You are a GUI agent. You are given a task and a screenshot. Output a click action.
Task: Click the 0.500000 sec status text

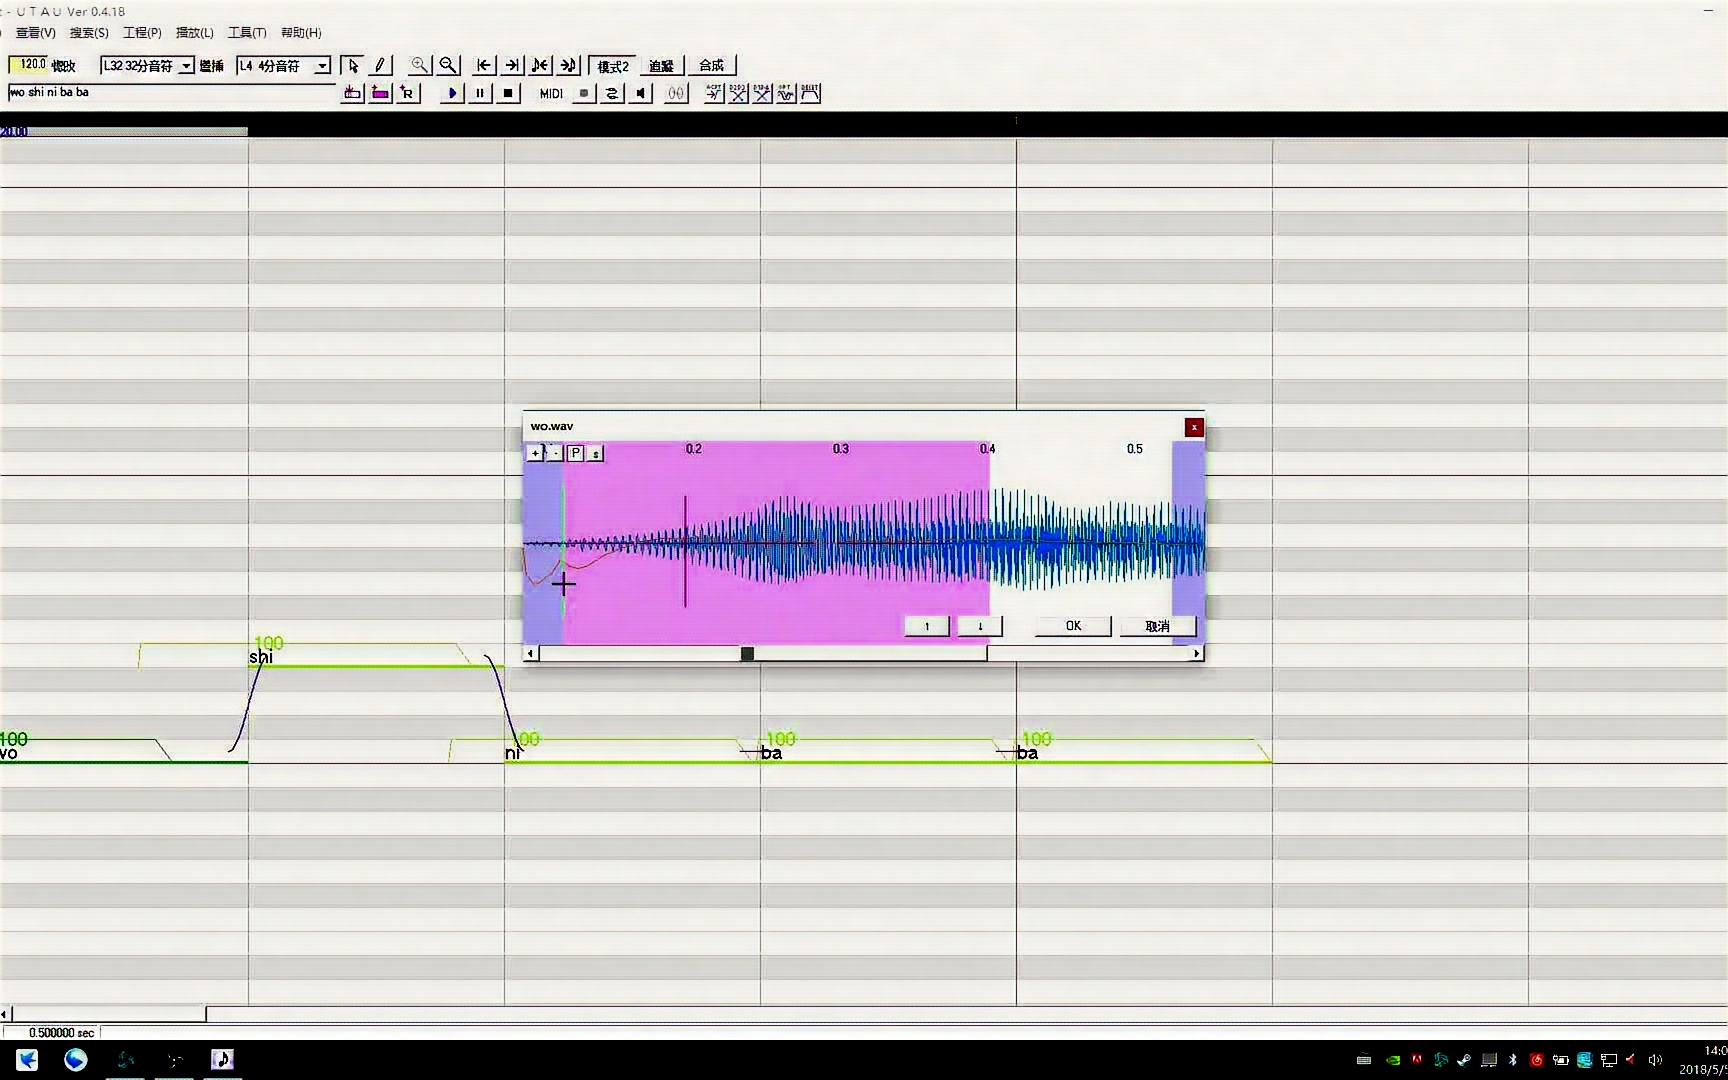click(x=61, y=1033)
